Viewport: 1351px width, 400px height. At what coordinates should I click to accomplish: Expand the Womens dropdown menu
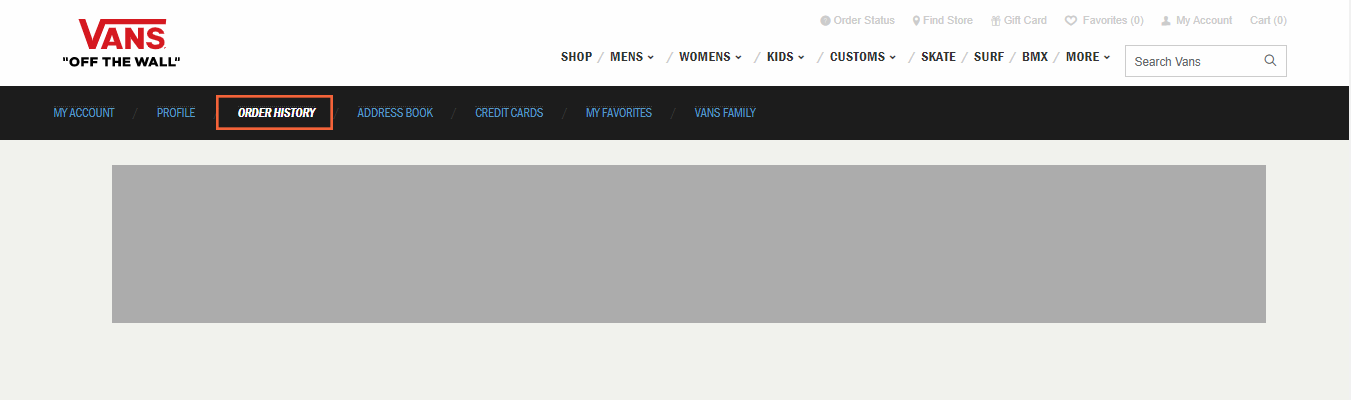pos(710,57)
